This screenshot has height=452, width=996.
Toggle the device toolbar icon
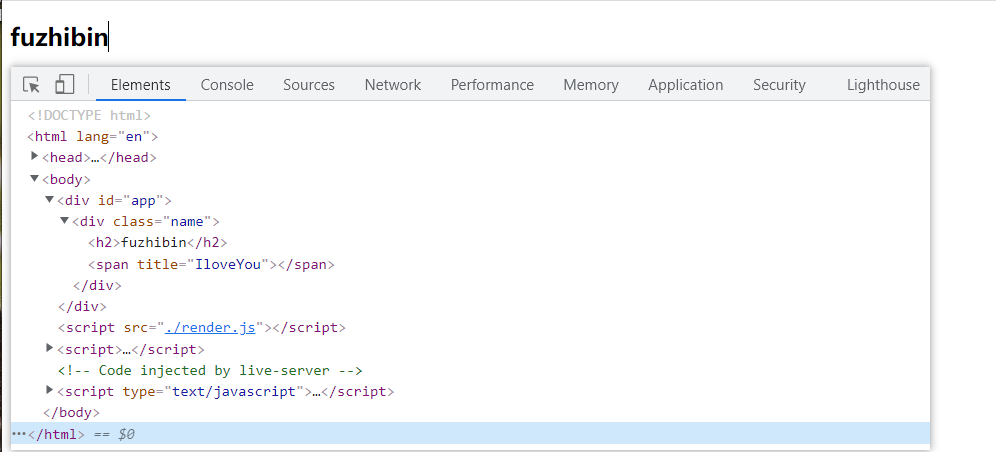coord(64,84)
